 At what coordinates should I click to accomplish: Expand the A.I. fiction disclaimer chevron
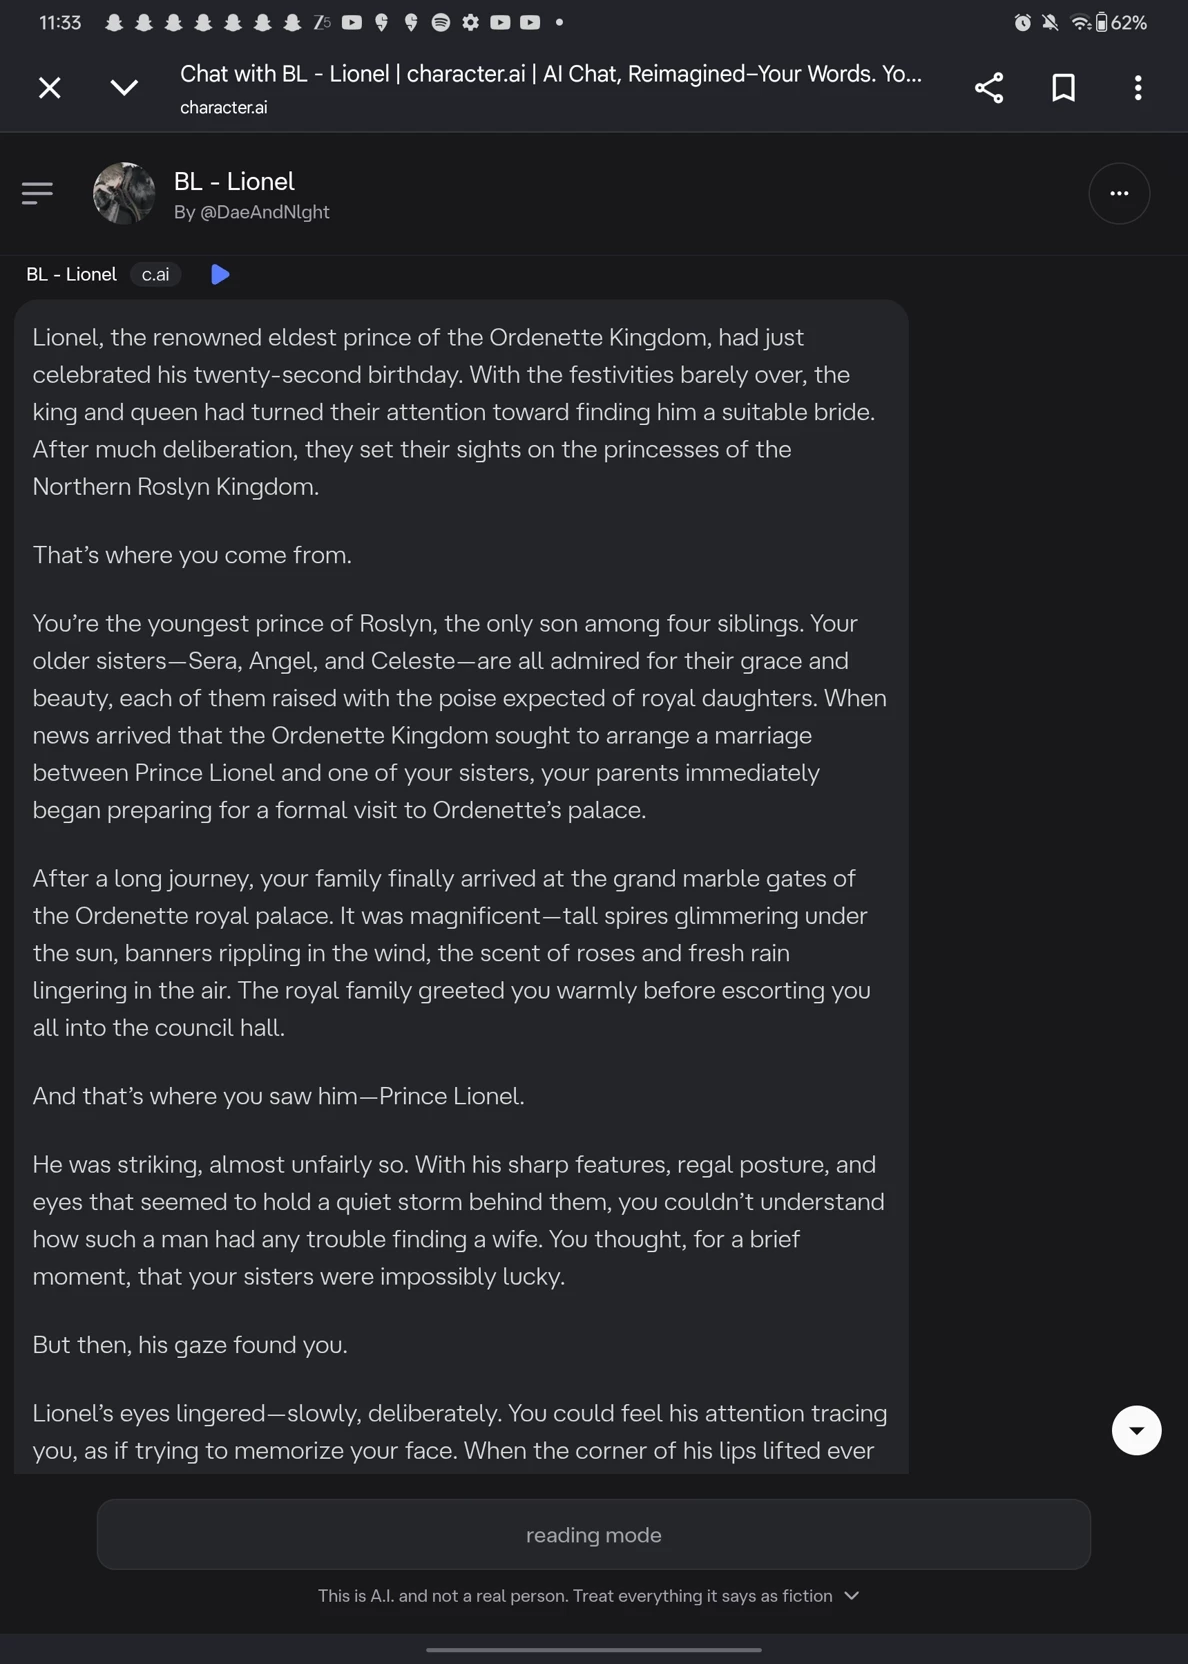851,1596
